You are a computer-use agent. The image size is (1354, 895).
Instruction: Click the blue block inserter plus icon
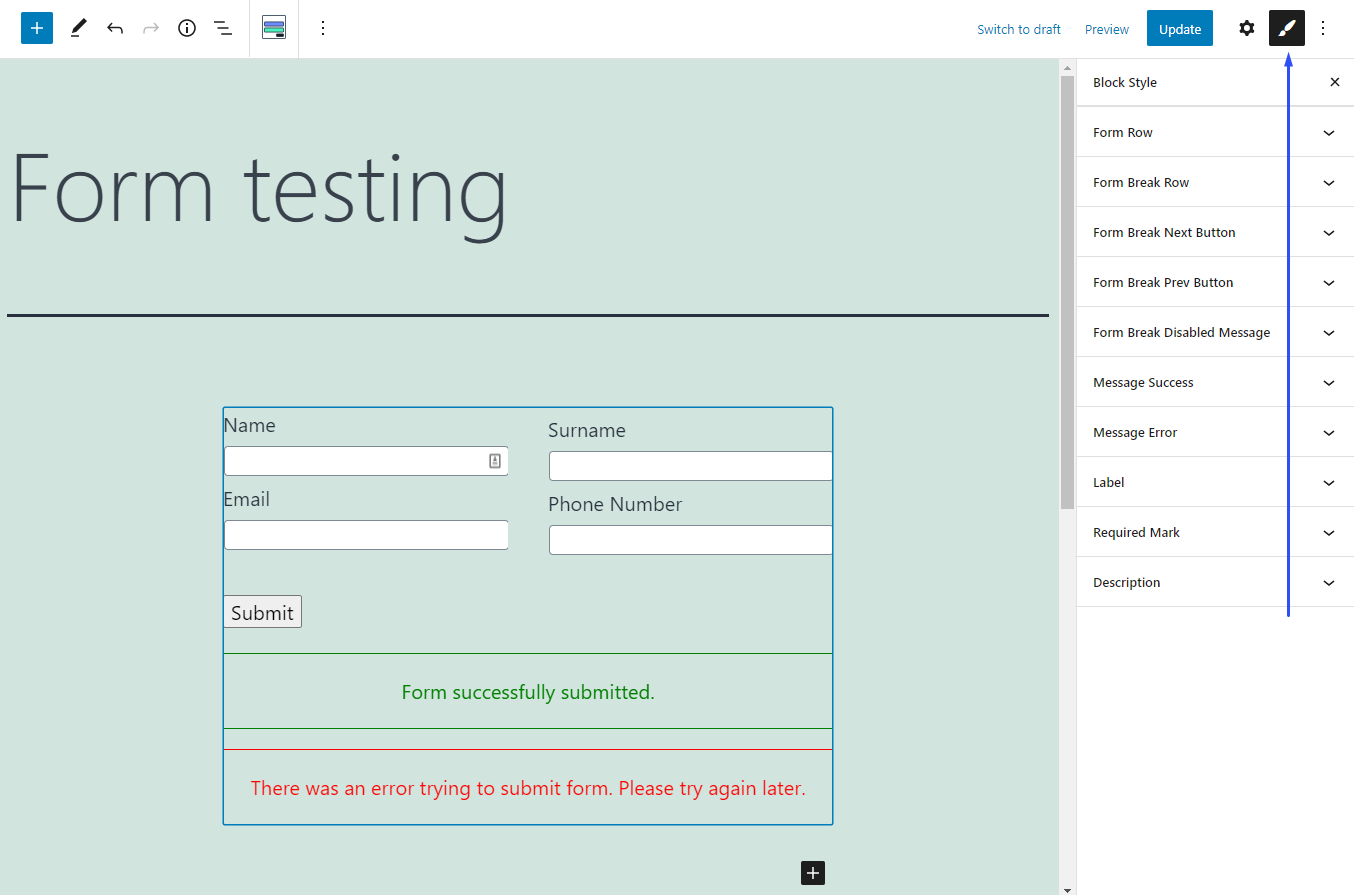pyautogui.click(x=37, y=28)
